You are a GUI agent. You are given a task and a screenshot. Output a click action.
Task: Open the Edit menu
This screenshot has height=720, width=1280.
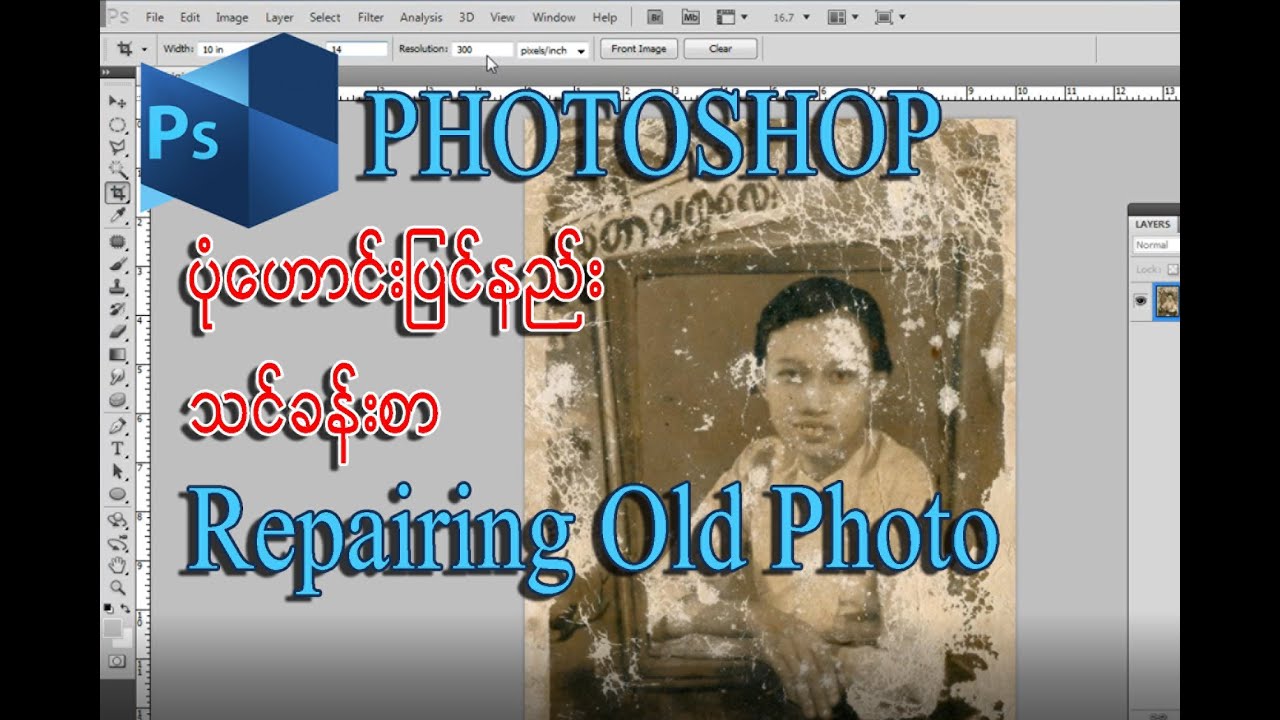pos(190,18)
